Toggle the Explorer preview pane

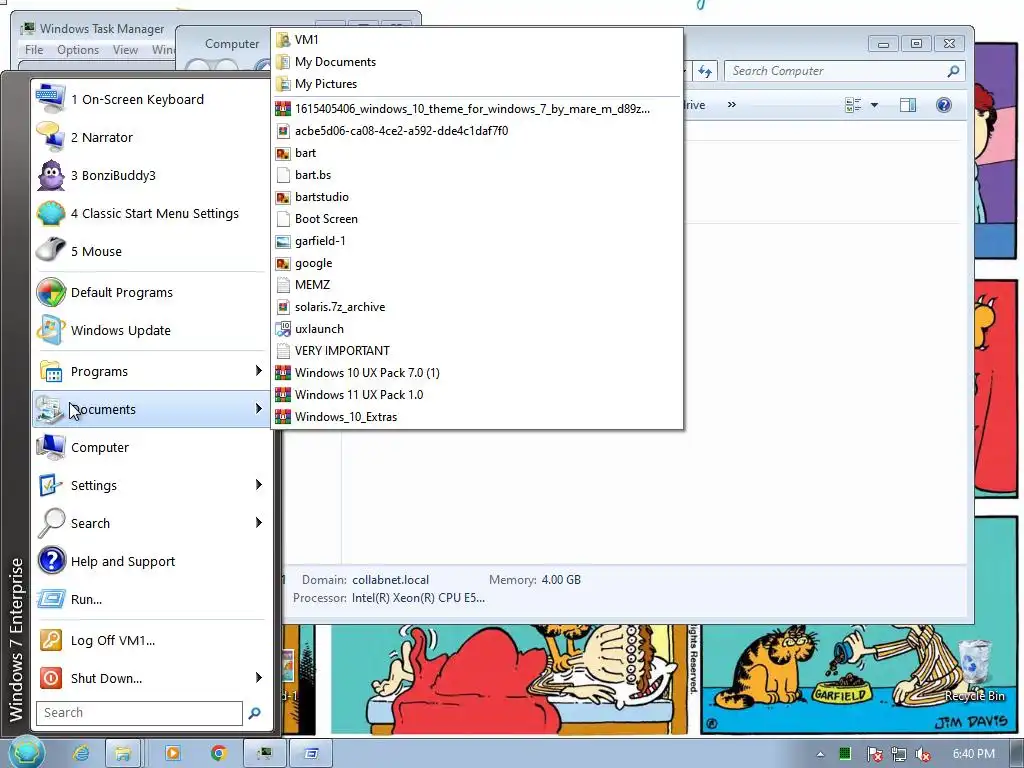908,105
